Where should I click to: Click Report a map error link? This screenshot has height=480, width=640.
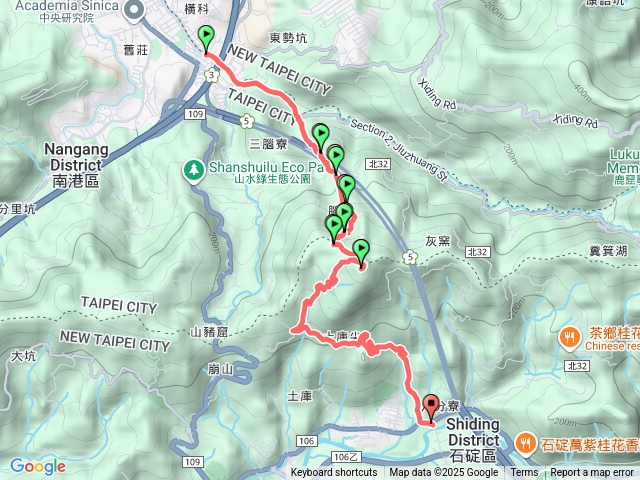pyautogui.click(x=591, y=472)
